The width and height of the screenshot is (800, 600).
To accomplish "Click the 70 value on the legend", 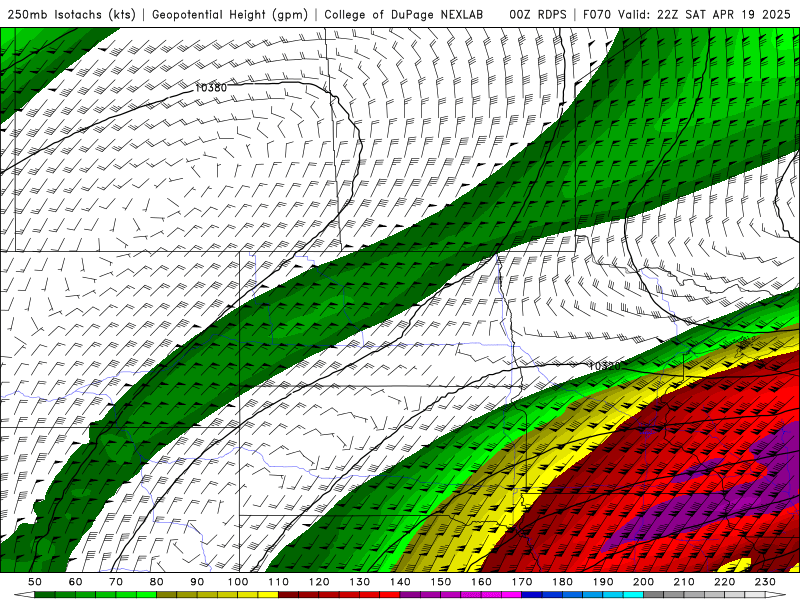I will tap(116, 582).
